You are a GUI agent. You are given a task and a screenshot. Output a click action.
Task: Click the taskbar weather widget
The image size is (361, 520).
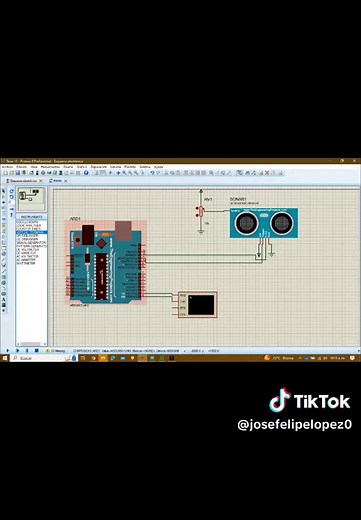[x=279, y=358]
